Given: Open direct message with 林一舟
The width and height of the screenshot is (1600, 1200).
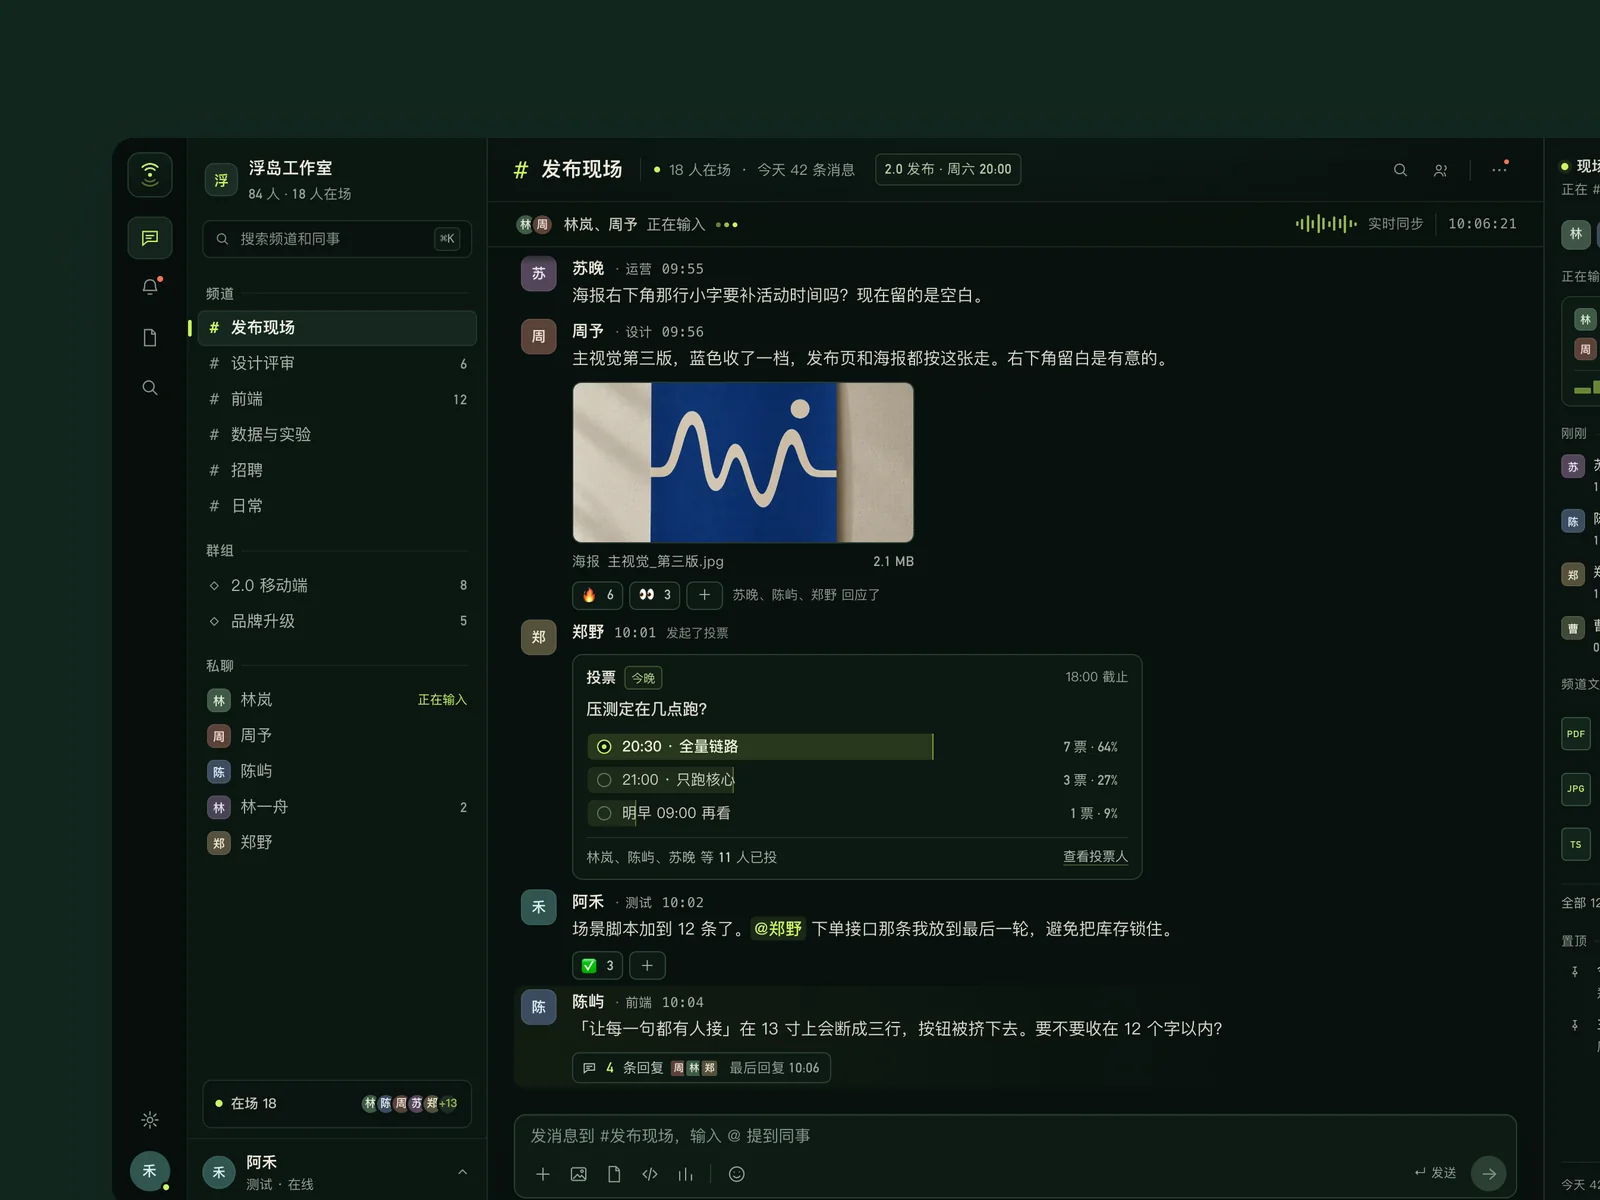Looking at the screenshot, I should 337,807.
